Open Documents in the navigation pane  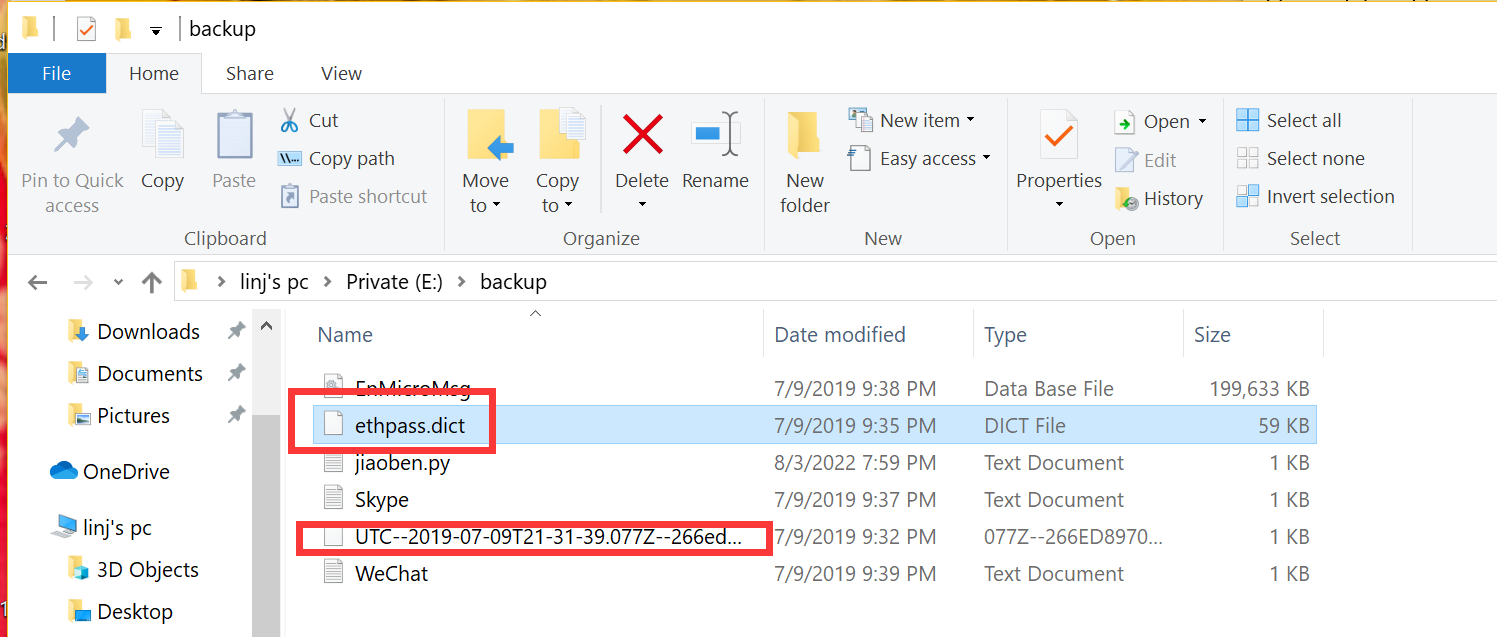pyautogui.click(x=150, y=374)
